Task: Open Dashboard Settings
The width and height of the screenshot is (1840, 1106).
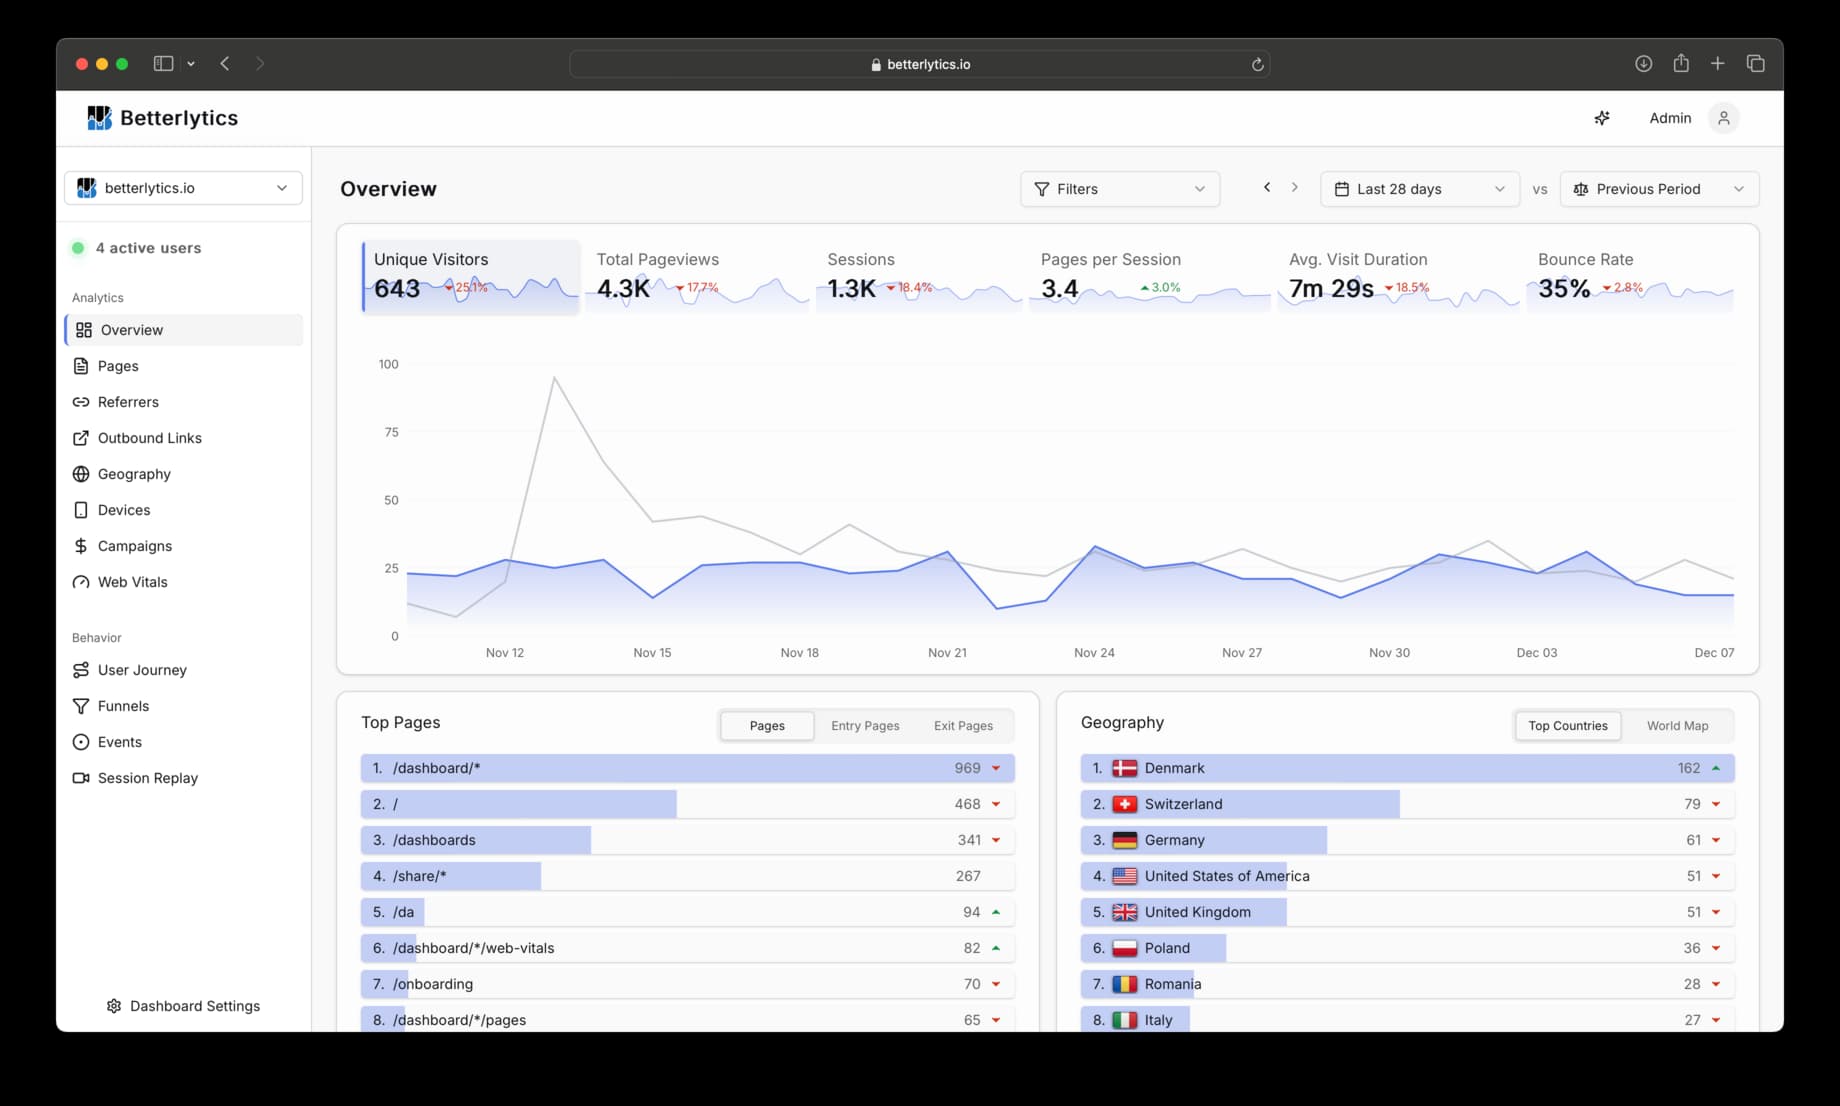Action: [x=183, y=1005]
